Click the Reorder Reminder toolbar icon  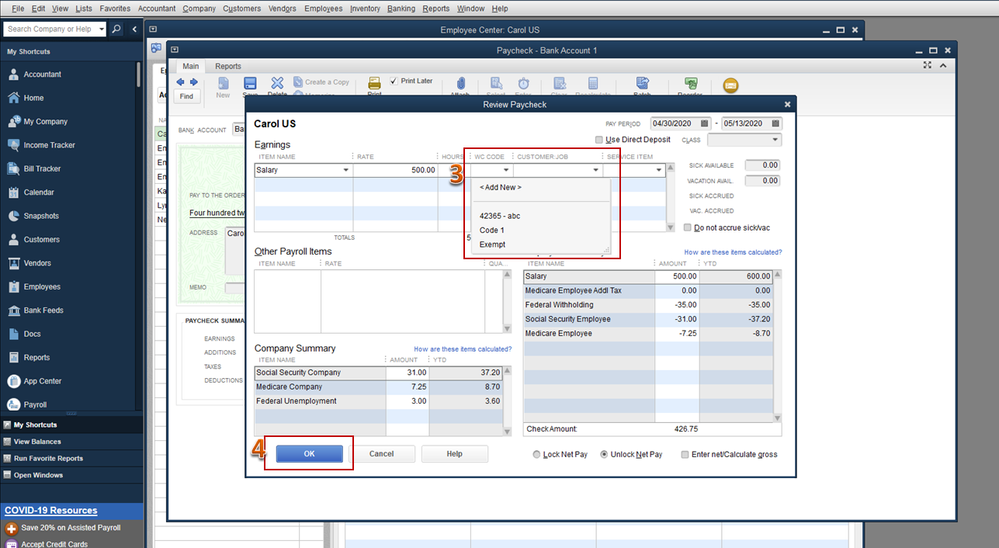(x=691, y=83)
